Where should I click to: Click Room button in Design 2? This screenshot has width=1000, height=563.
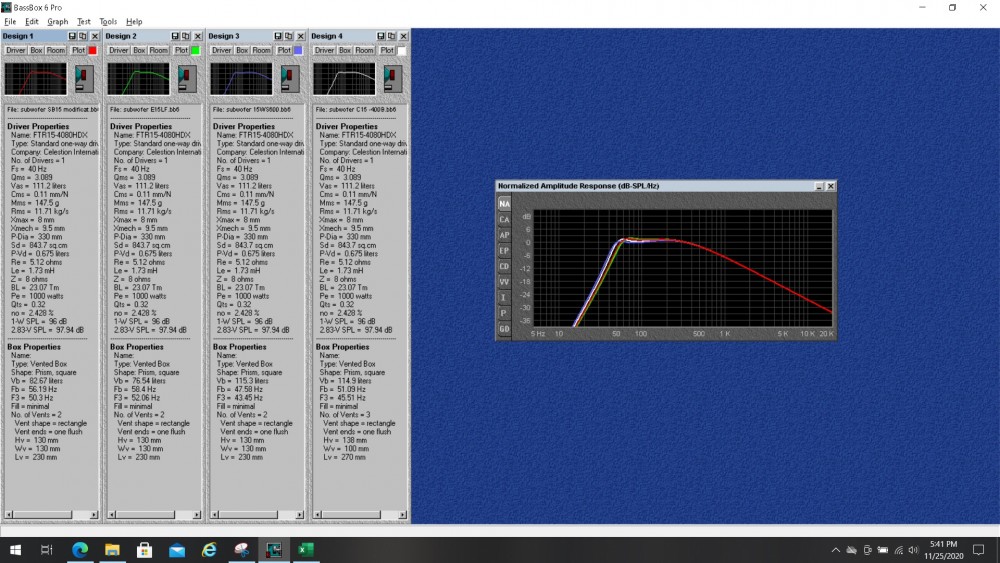(159, 50)
